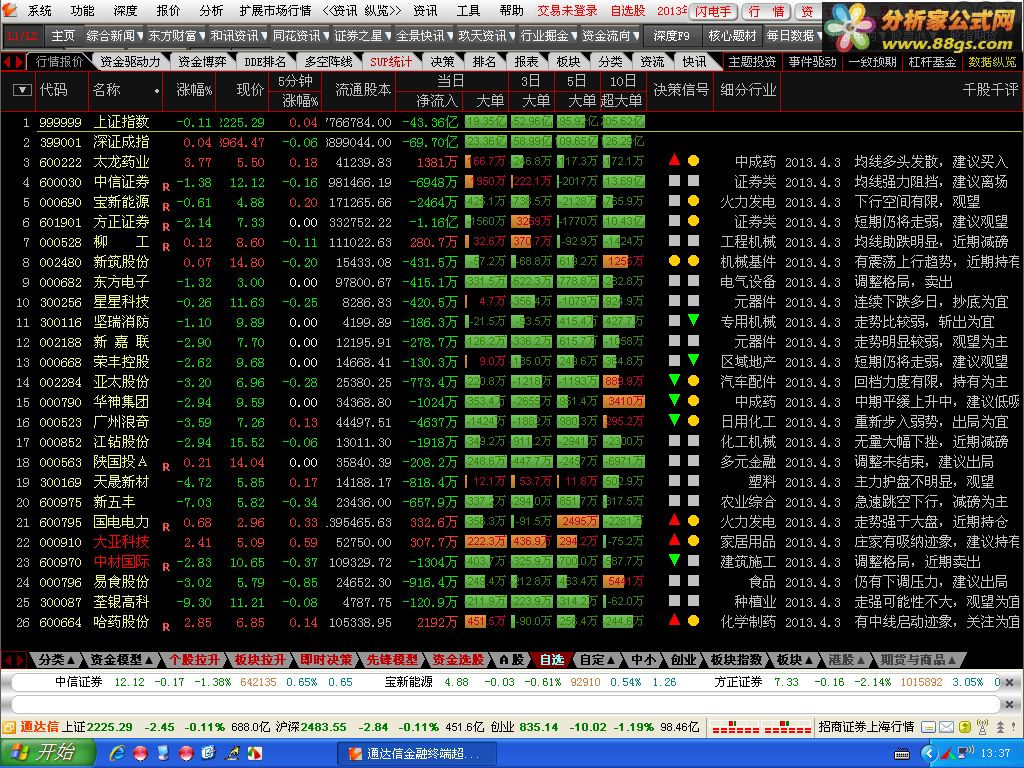The width and height of the screenshot is (1024, 768).
Task: Click the red triangle signal for 国电电力
Action: click(x=675, y=520)
